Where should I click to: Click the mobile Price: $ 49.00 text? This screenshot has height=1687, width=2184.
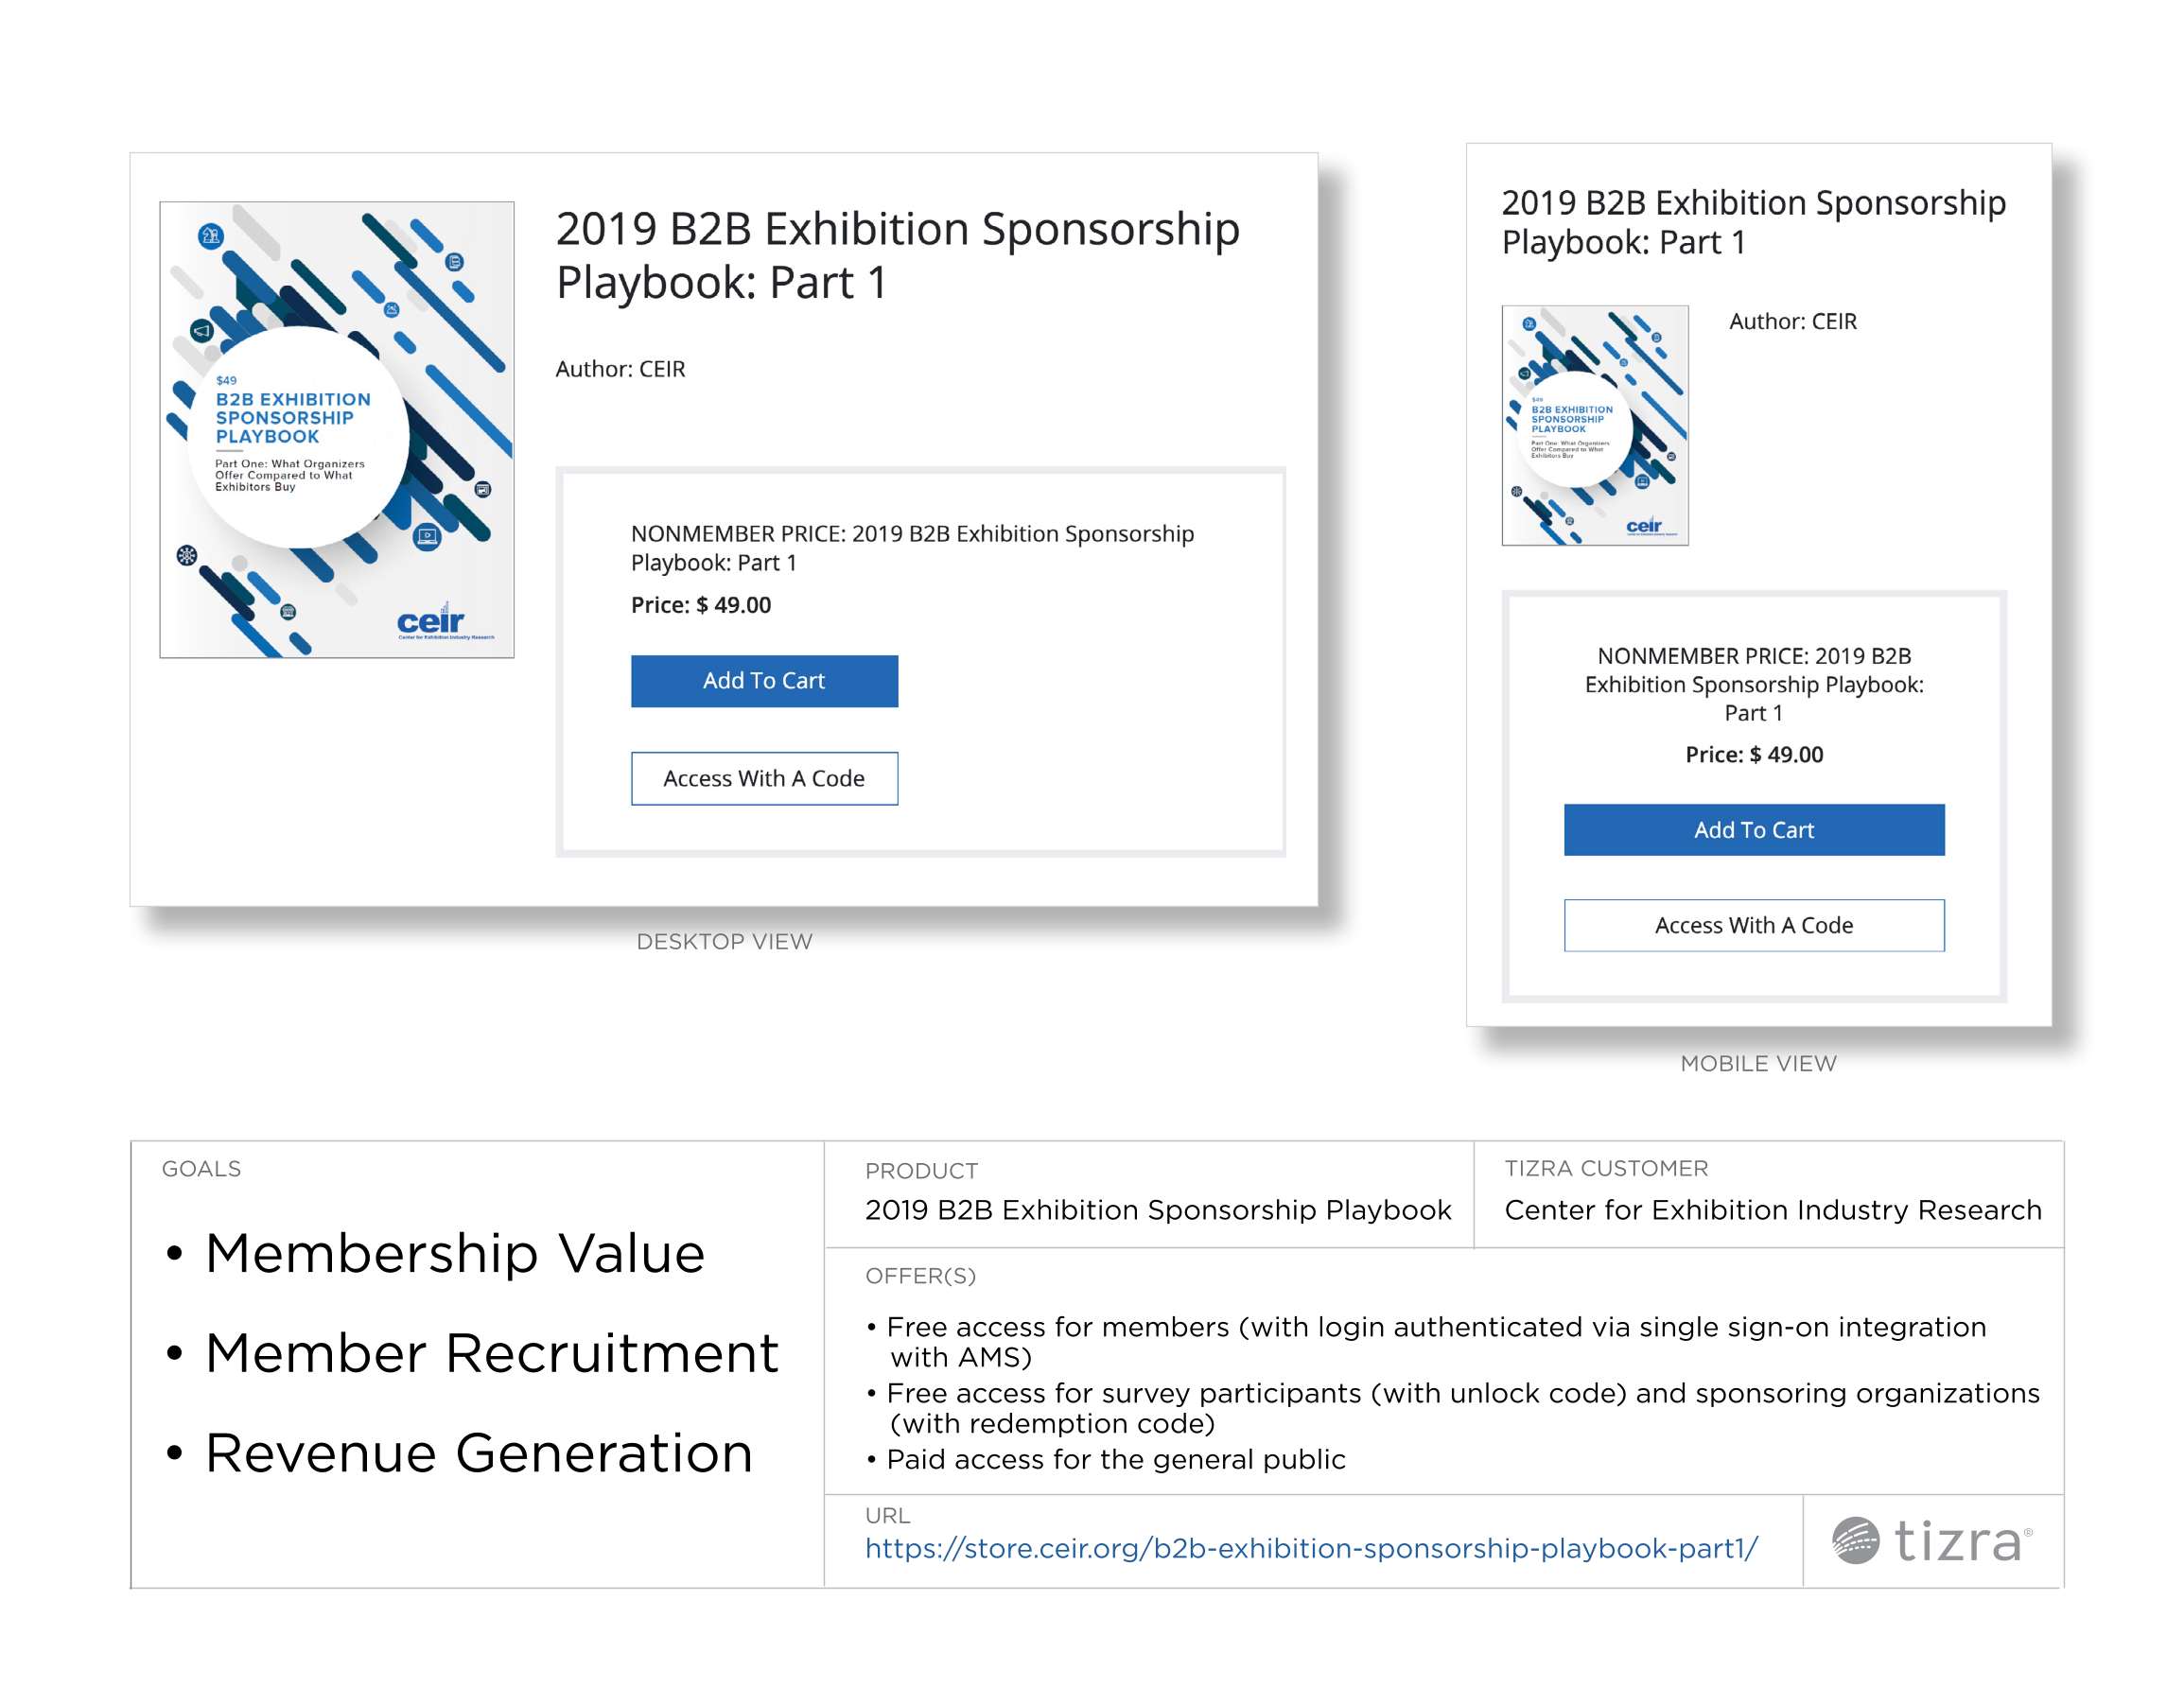click(1753, 755)
